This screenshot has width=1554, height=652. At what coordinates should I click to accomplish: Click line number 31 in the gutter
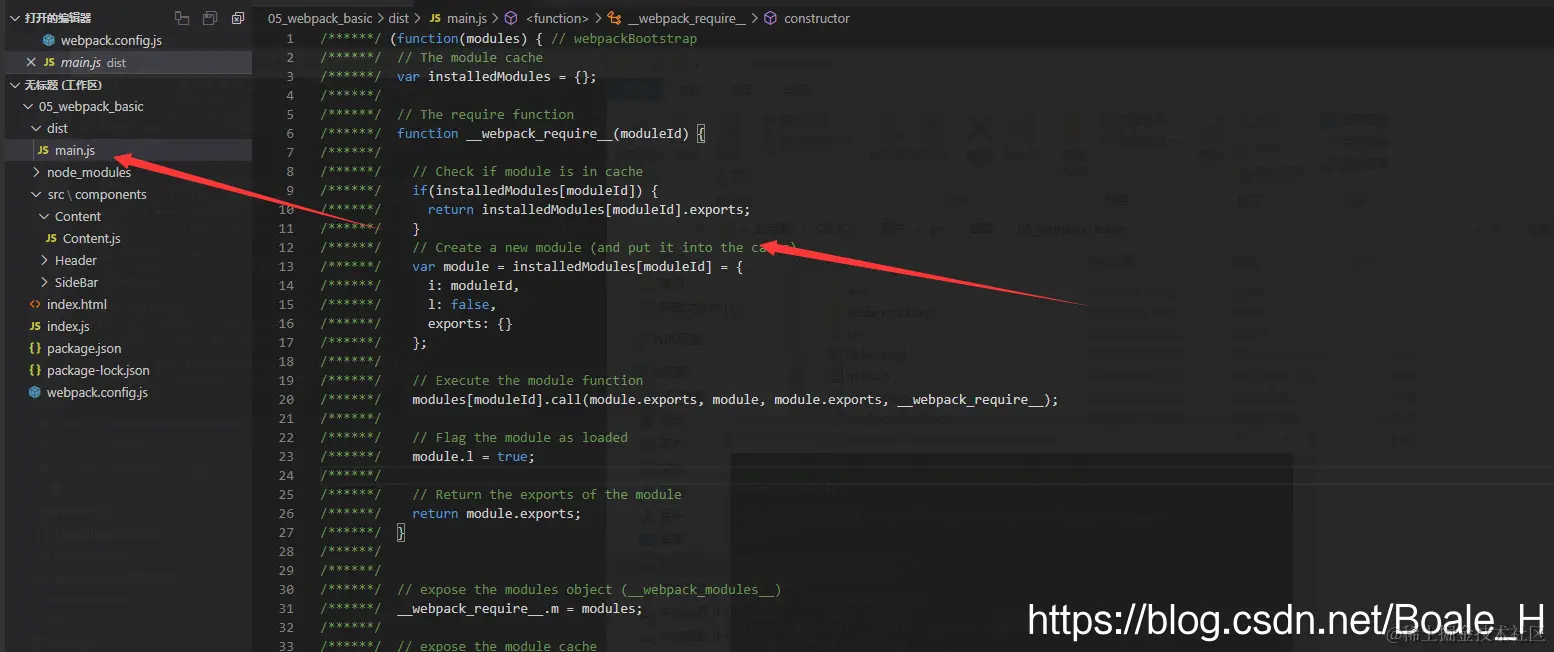tap(287, 608)
